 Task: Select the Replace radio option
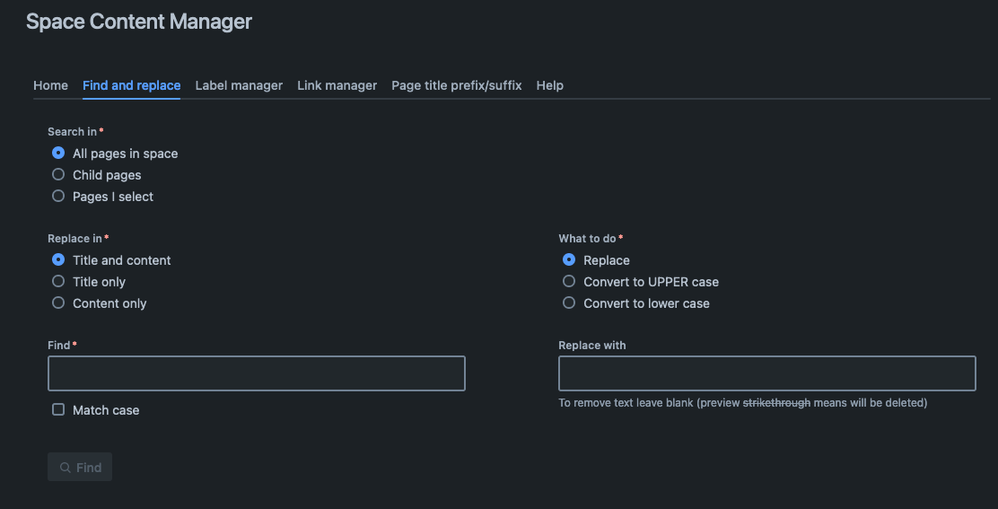[x=569, y=260]
